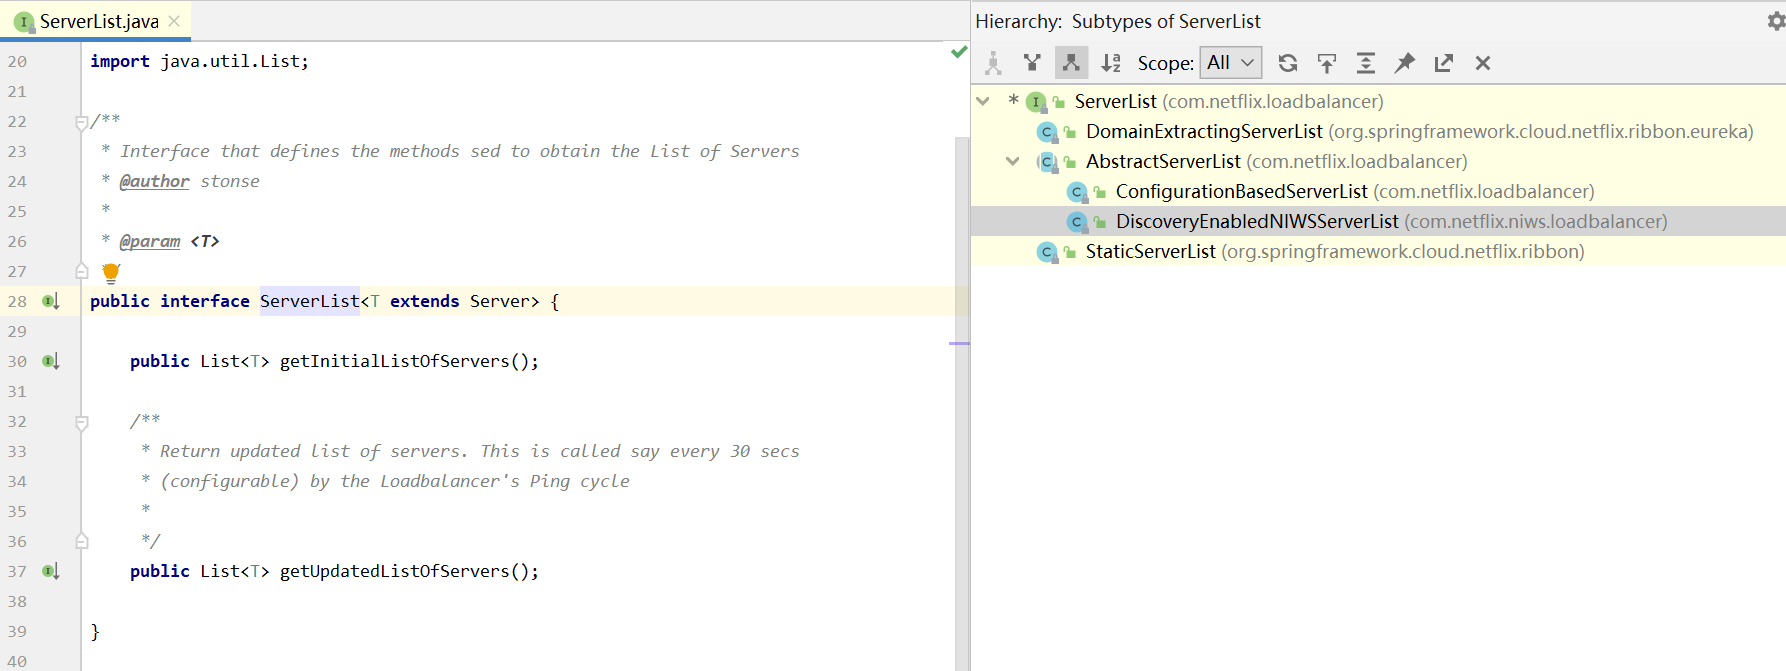Click the closing brace on line 39

click(x=95, y=631)
